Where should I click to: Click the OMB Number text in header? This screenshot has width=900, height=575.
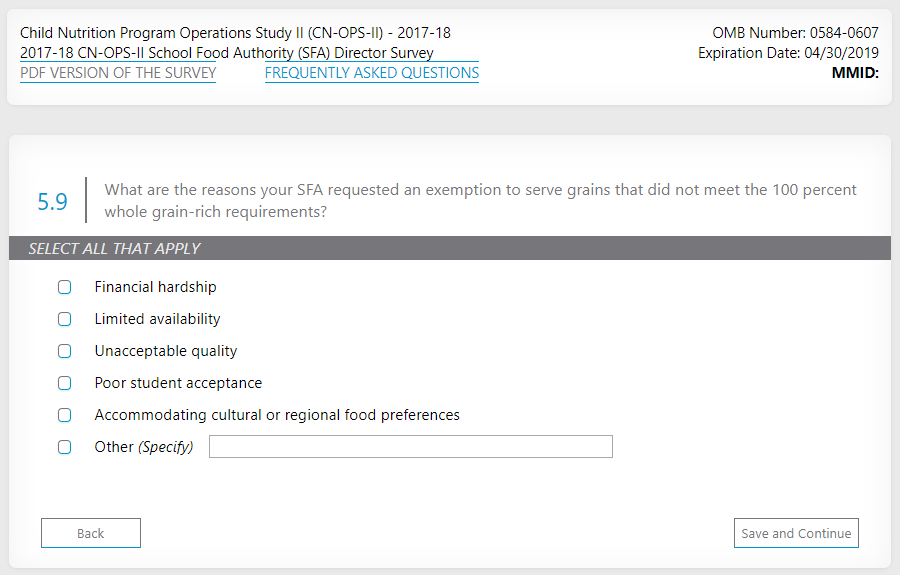coord(795,33)
